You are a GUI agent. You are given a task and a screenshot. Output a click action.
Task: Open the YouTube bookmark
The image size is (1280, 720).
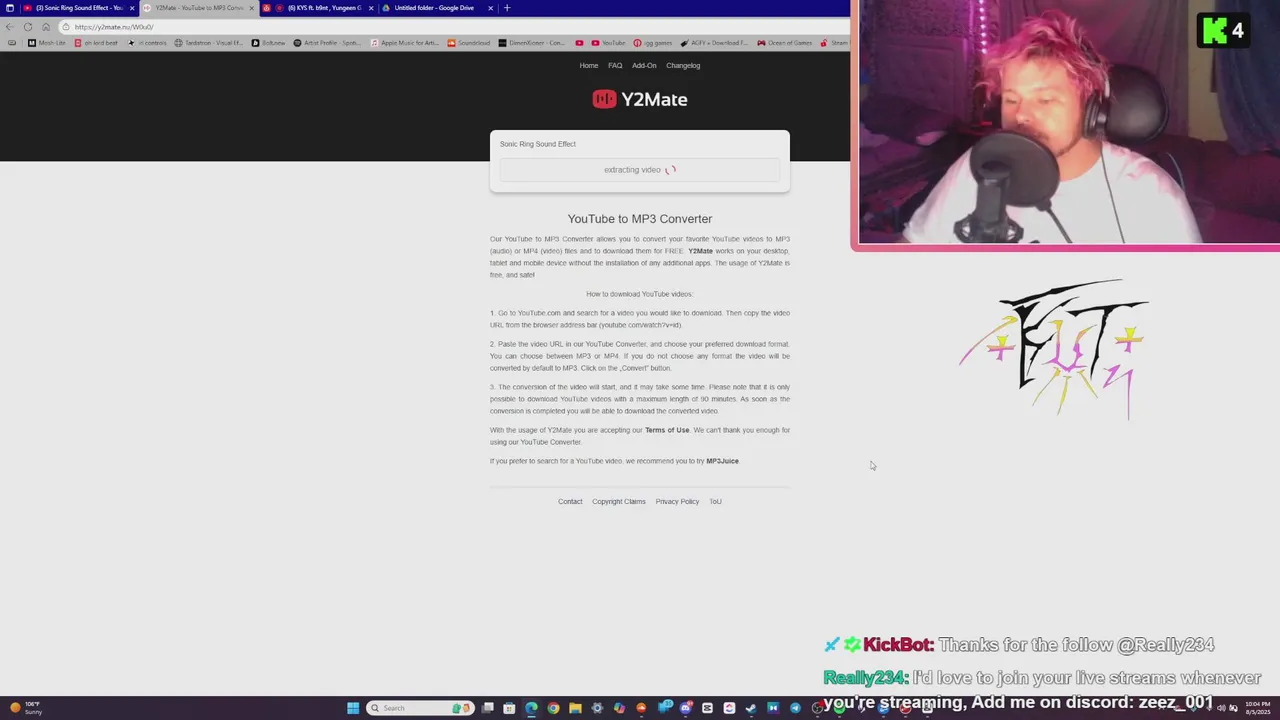608,43
